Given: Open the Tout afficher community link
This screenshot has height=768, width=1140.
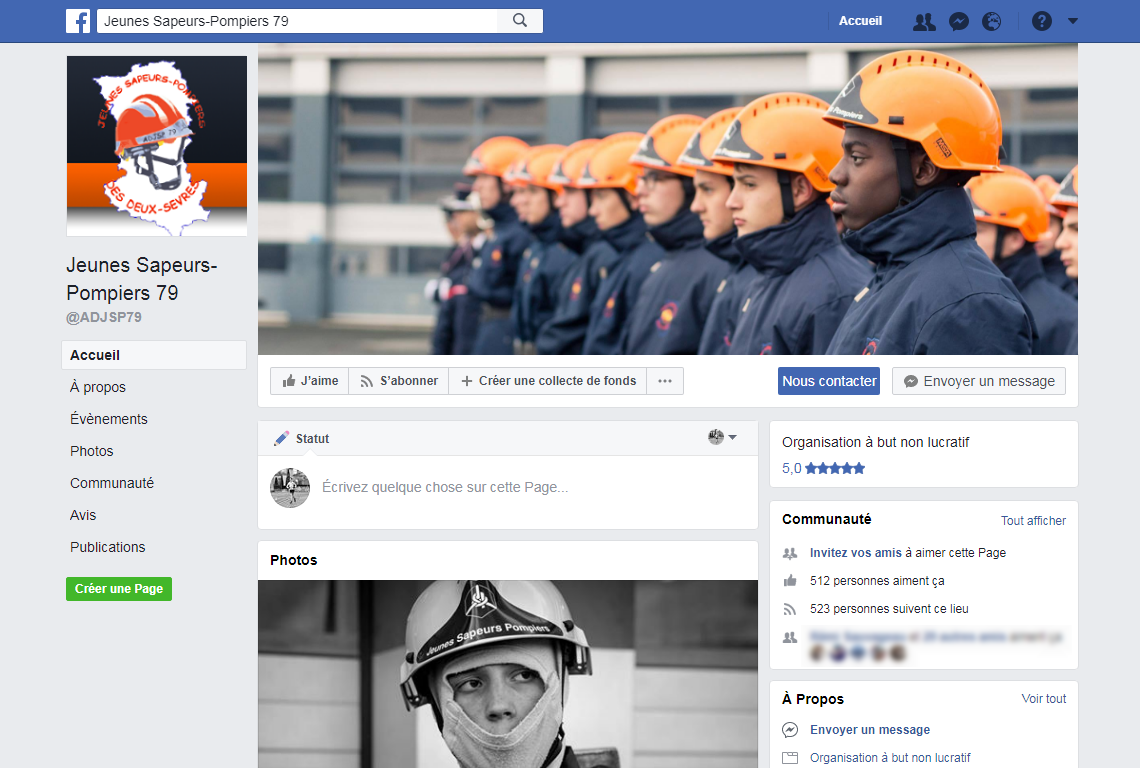Looking at the screenshot, I should [1033, 521].
